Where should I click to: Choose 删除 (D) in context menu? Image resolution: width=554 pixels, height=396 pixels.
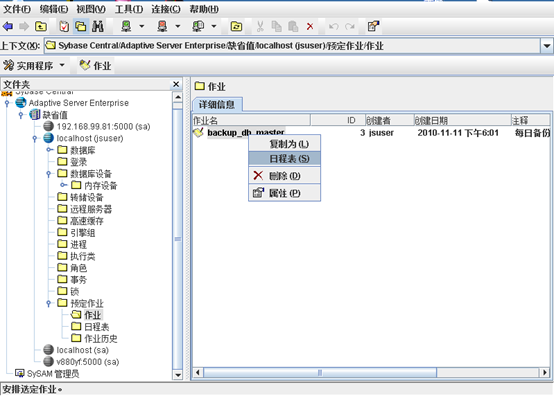click(285, 176)
